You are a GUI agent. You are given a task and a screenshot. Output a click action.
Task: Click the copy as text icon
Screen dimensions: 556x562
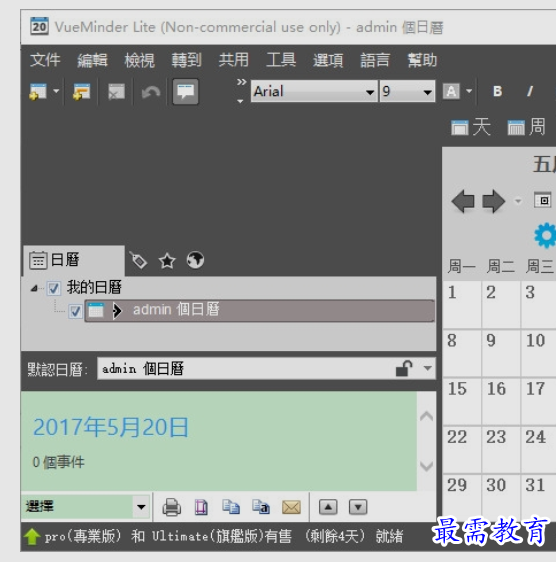click(261, 507)
